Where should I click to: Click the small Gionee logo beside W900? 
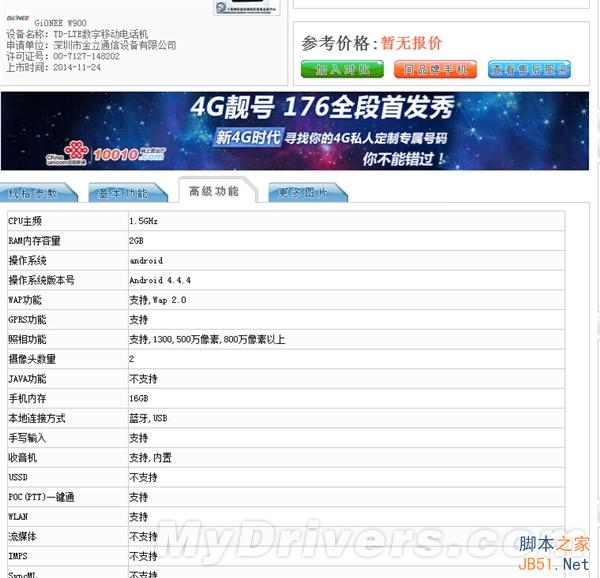[x=18, y=18]
